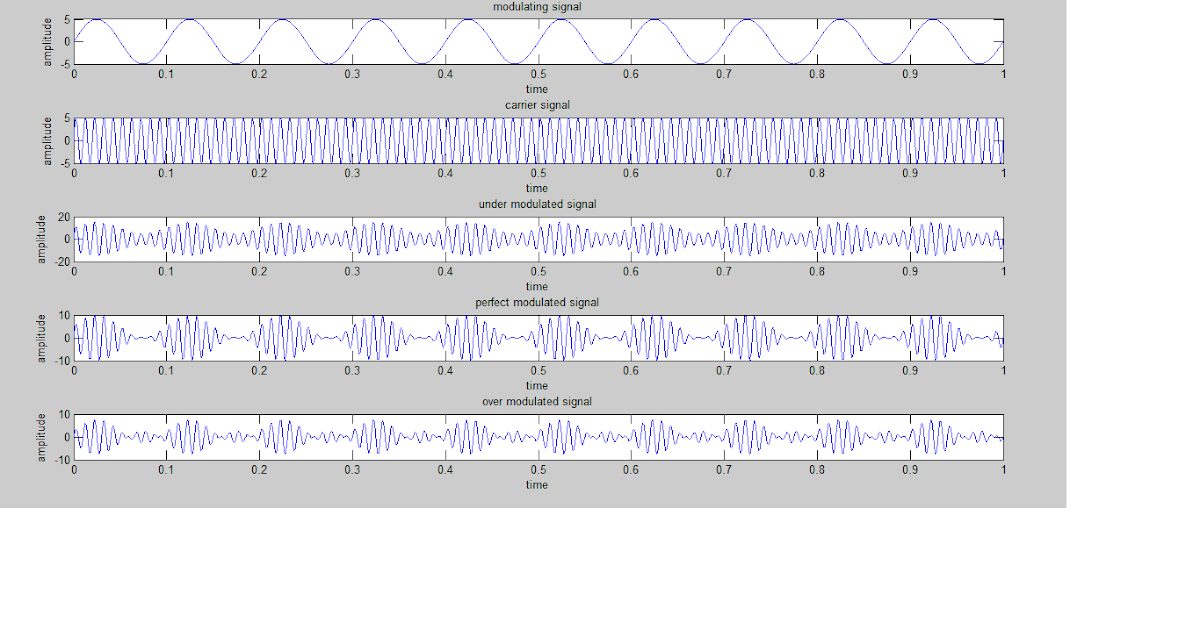Click the time label below the over modulated plot
The width and height of the screenshot is (1200, 630).
point(536,485)
